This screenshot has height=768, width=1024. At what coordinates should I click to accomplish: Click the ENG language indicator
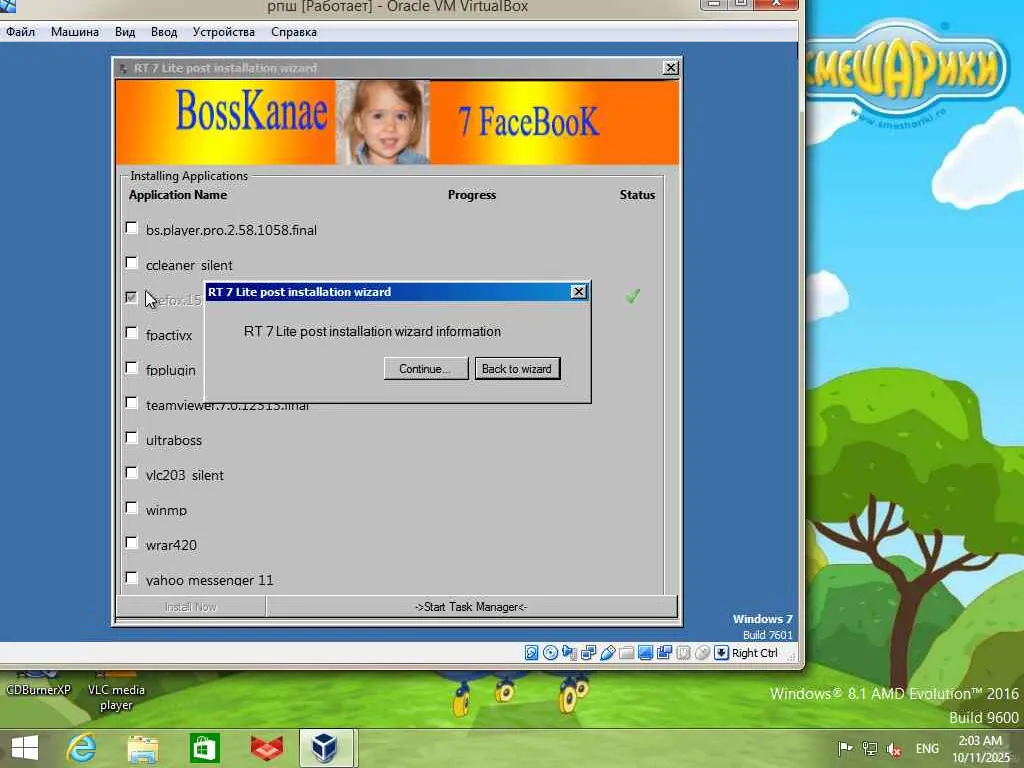927,748
